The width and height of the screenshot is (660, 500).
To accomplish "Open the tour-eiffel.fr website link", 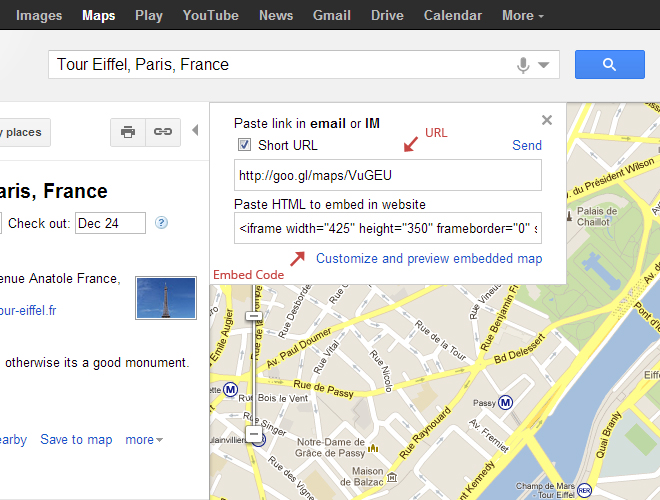I will (x=28, y=311).
